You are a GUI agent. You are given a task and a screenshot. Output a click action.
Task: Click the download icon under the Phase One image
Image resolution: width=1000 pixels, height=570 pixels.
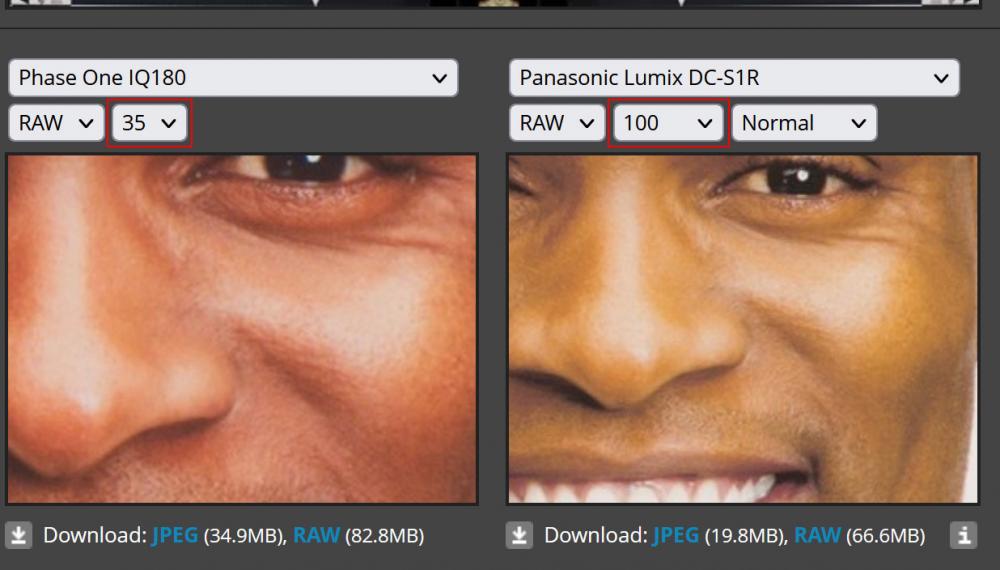(x=18, y=535)
